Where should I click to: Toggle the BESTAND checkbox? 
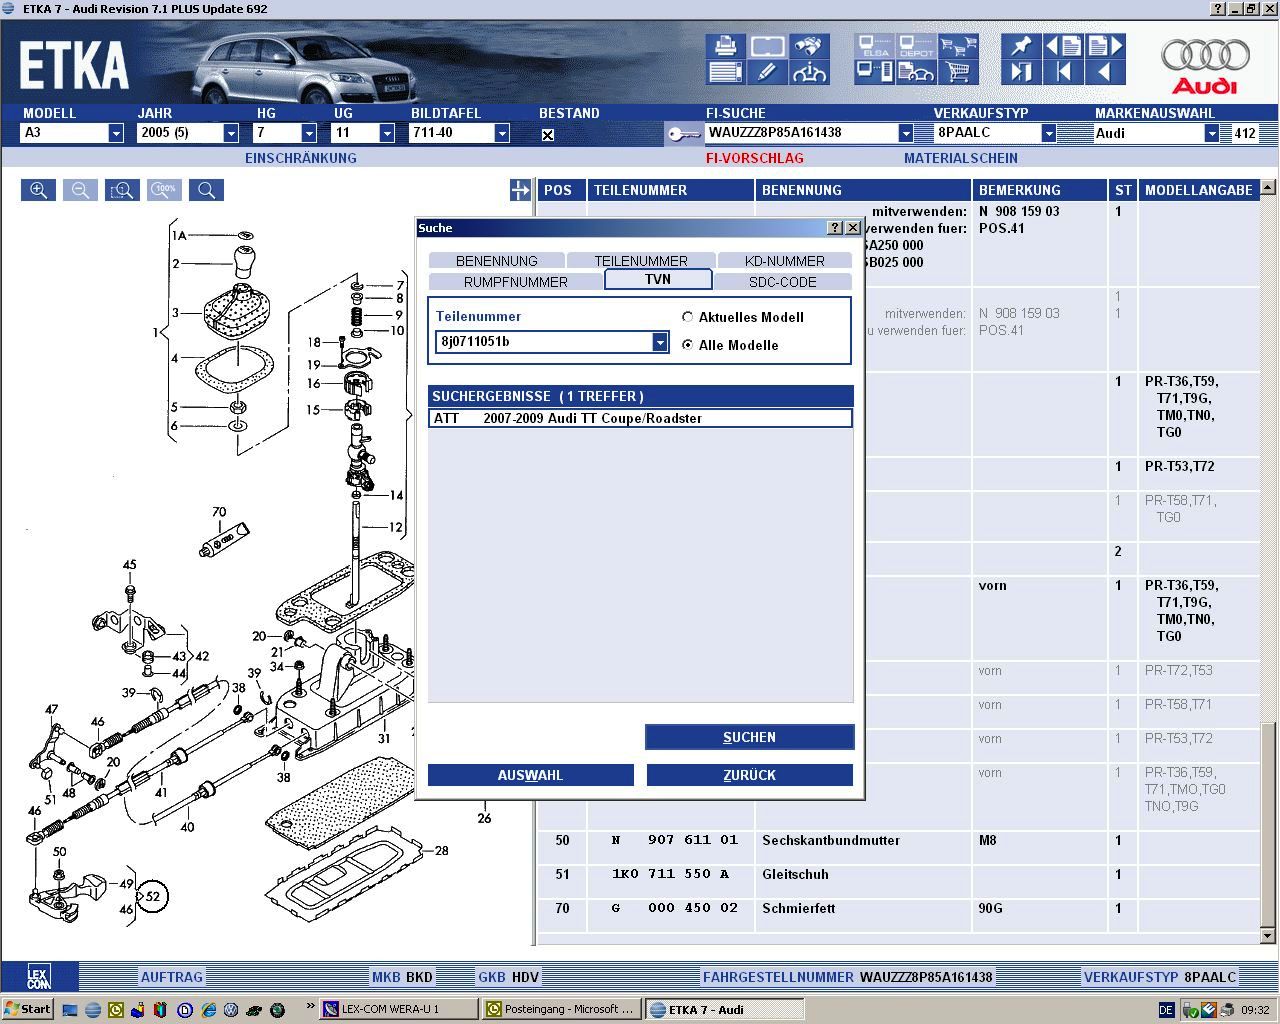click(x=547, y=135)
